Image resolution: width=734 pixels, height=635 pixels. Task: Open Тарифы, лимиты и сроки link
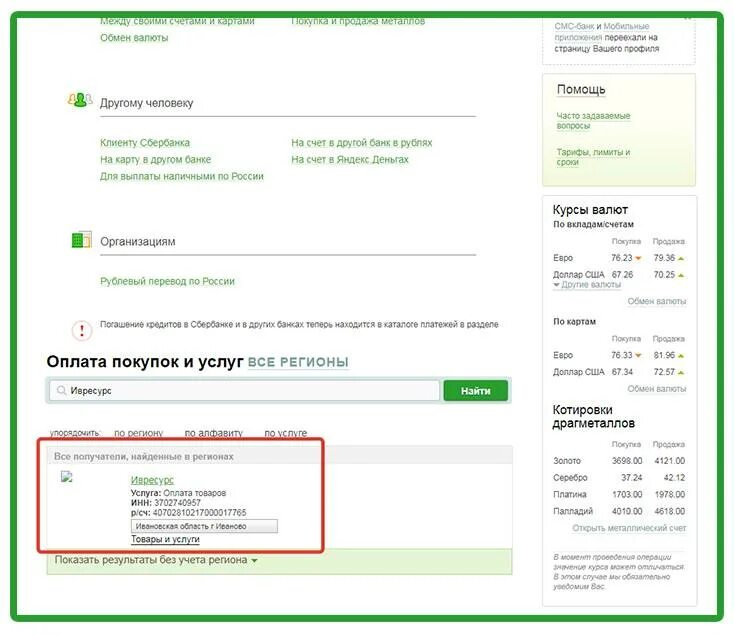[x=593, y=157]
